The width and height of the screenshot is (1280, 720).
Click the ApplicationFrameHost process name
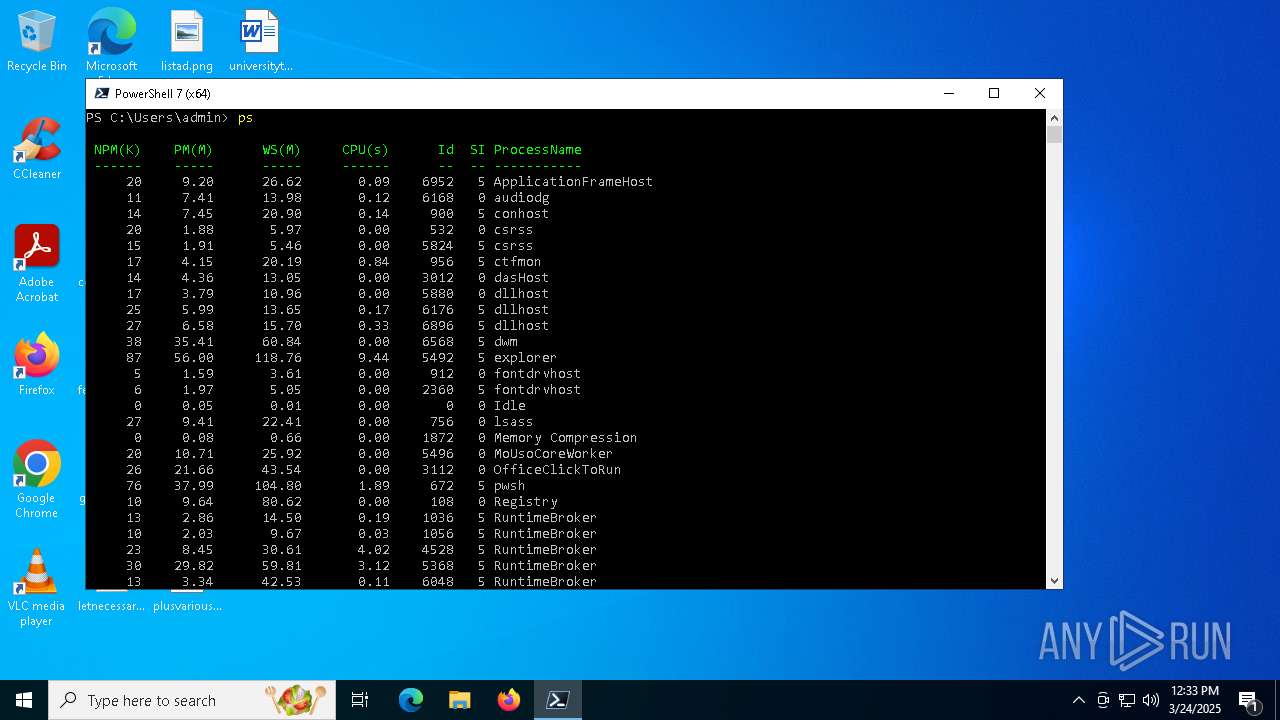click(573, 182)
